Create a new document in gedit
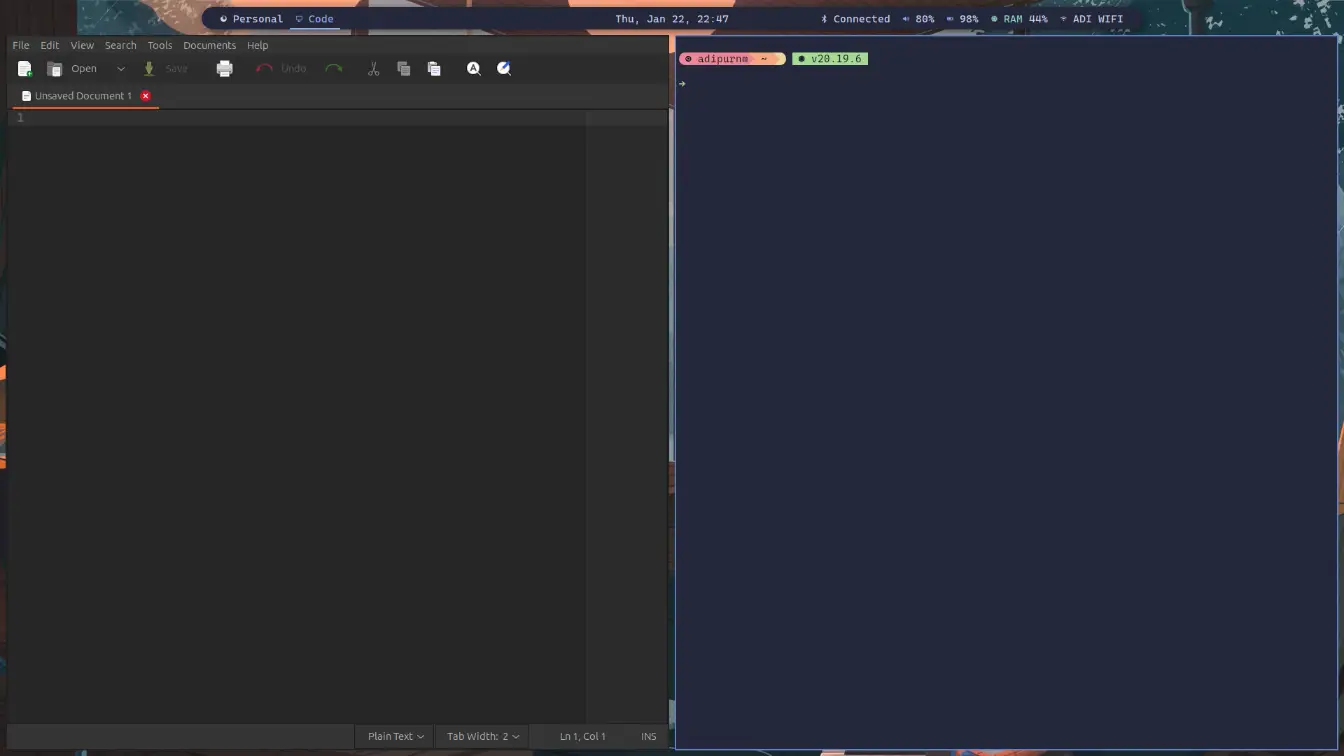This screenshot has width=1344, height=756. [x=24, y=68]
